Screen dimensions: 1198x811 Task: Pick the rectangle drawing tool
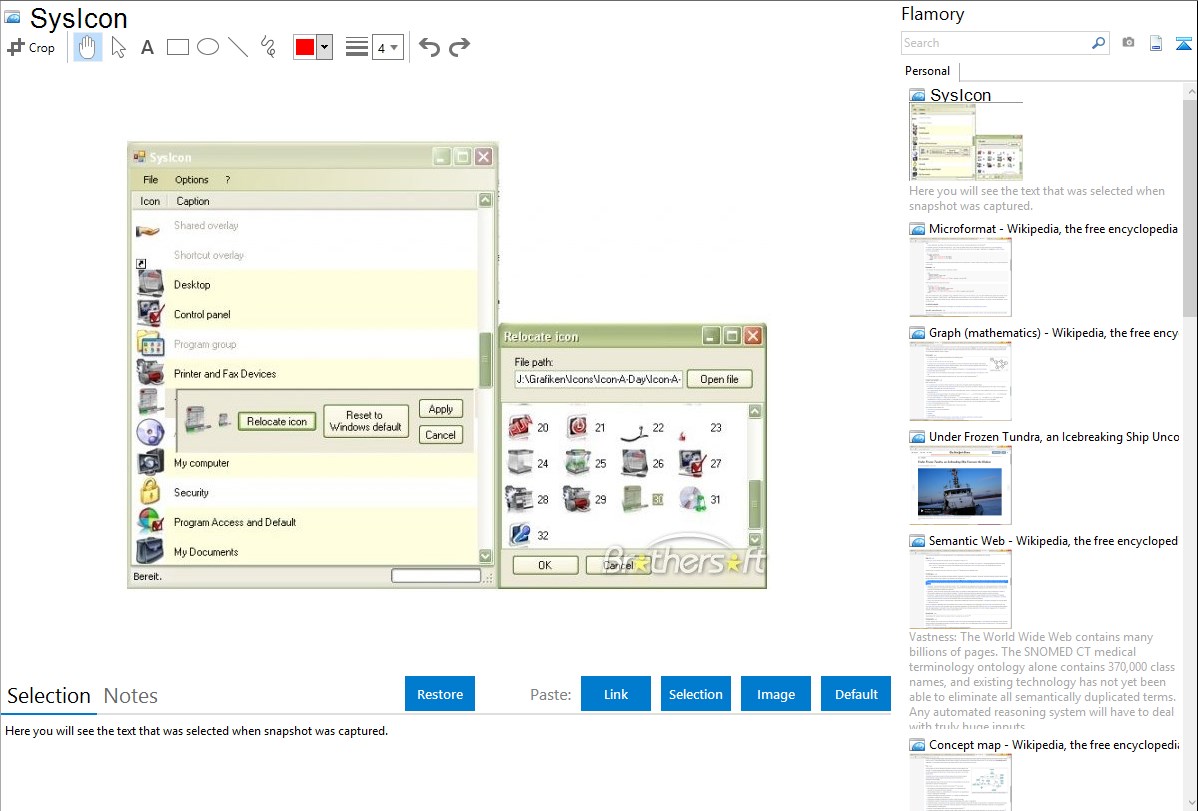pos(177,47)
